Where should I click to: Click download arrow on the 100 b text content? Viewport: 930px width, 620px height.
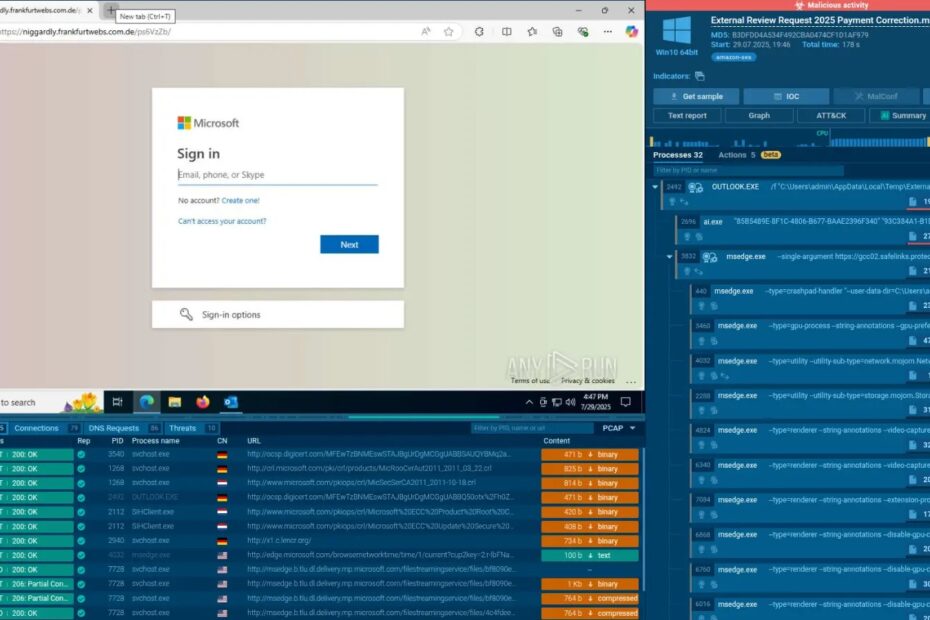[590, 556]
